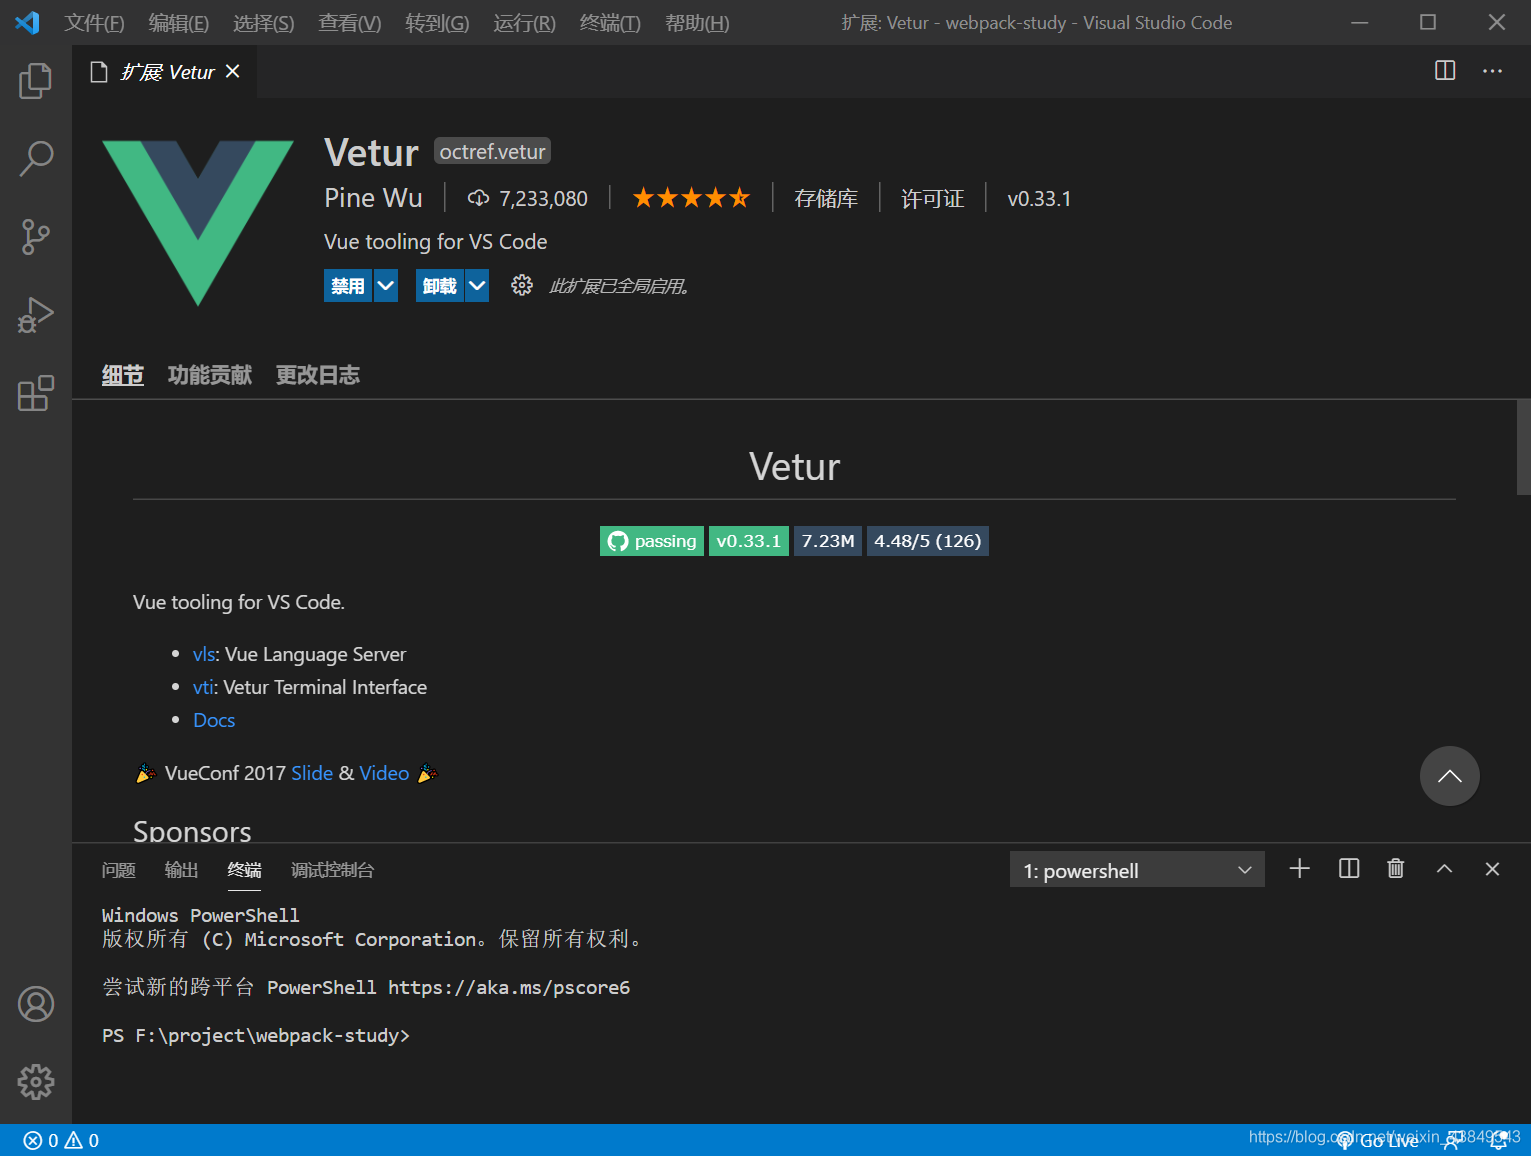Open the Extensions view
This screenshot has height=1156, width=1531.
click(x=36, y=393)
